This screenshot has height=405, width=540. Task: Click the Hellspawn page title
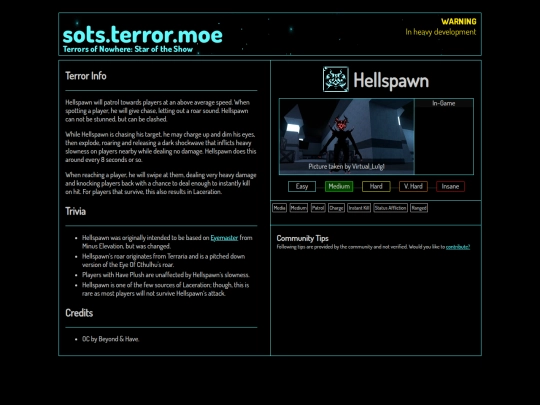pyautogui.click(x=391, y=81)
